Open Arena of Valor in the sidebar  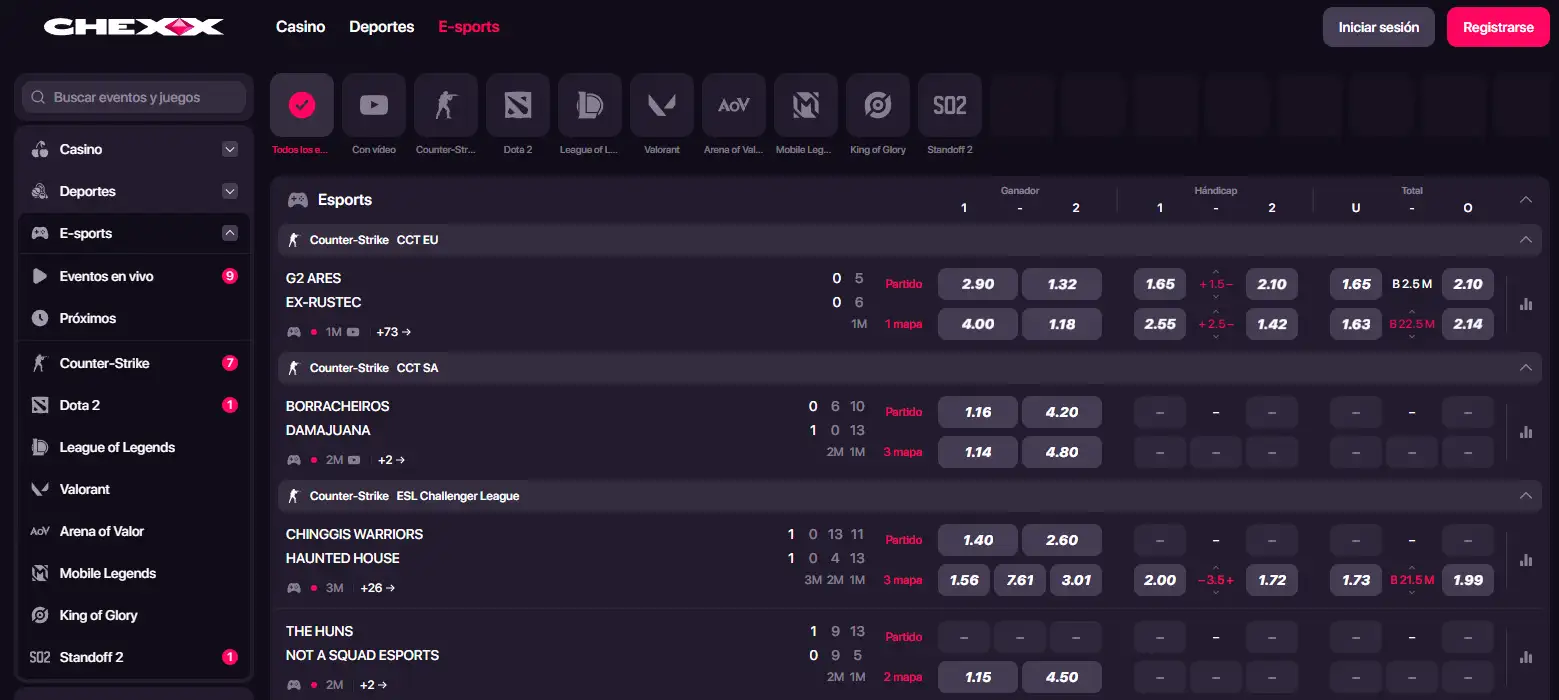click(134, 531)
